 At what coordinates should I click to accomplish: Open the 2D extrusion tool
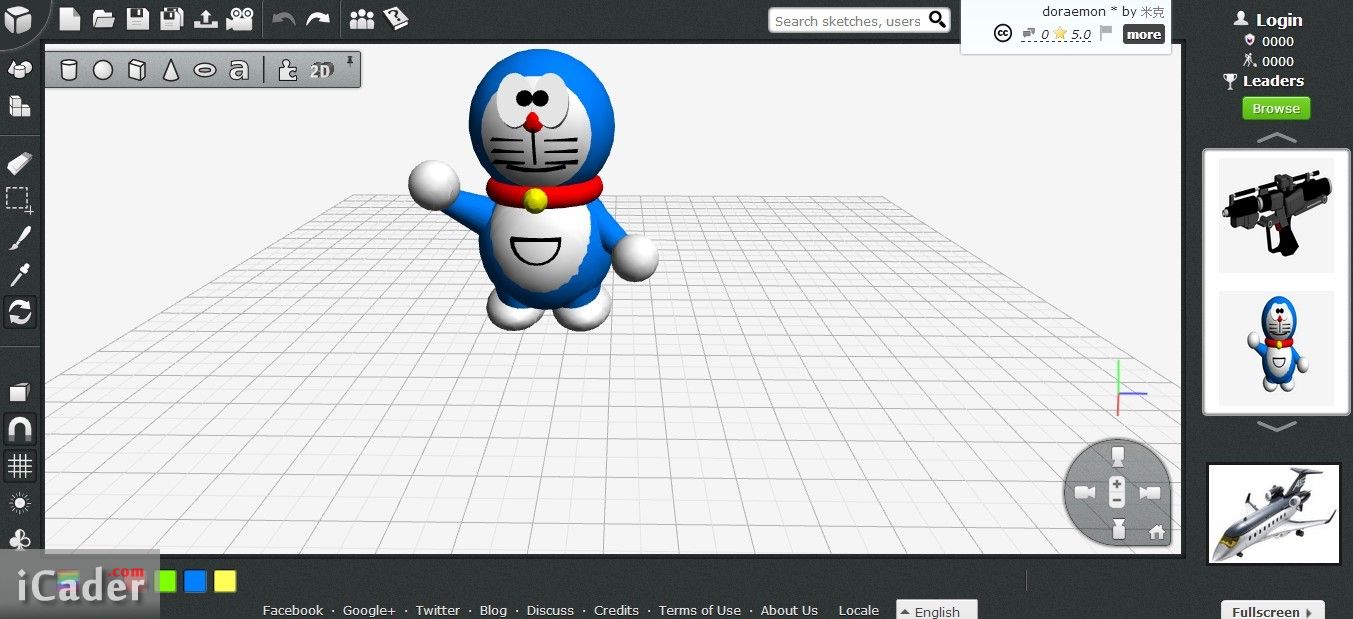[x=321, y=70]
